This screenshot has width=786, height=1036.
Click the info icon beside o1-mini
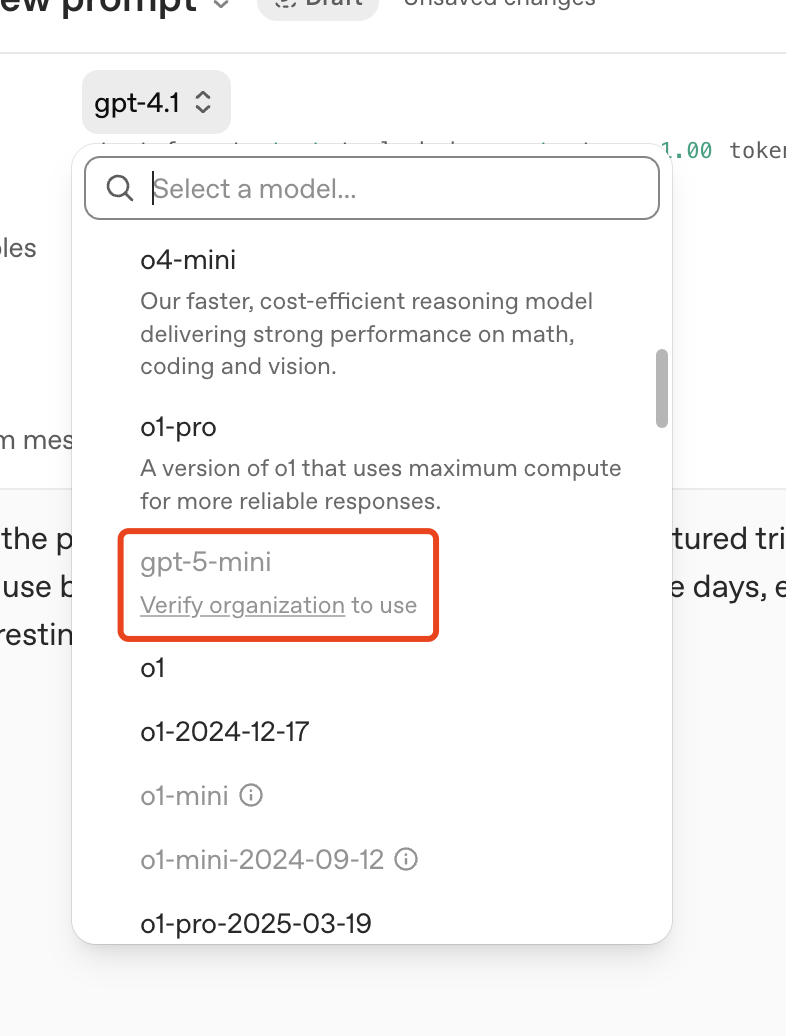(251, 795)
